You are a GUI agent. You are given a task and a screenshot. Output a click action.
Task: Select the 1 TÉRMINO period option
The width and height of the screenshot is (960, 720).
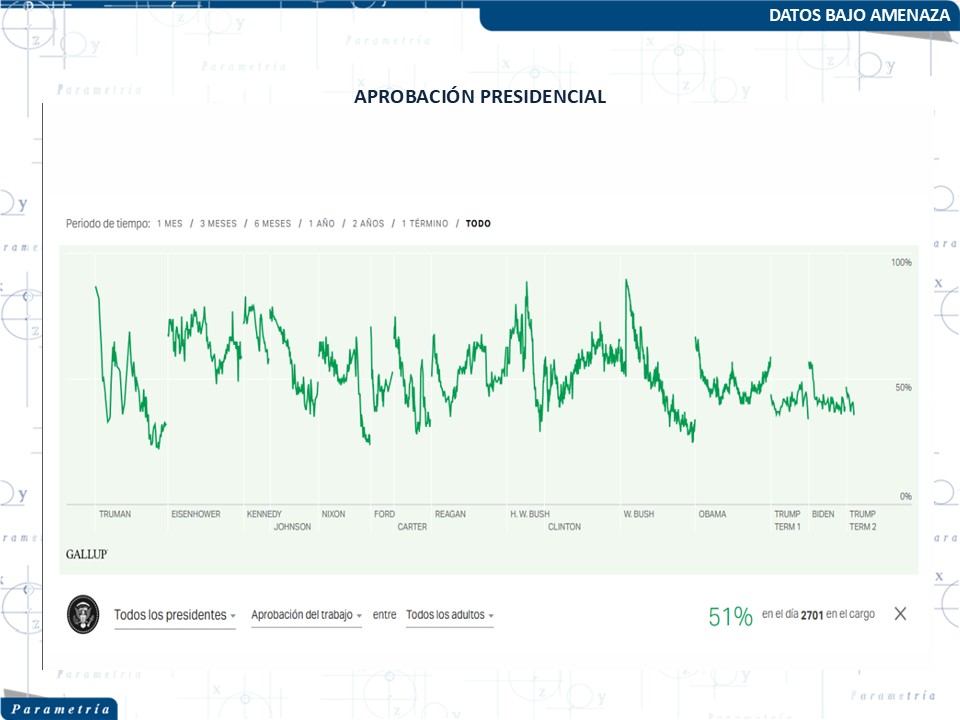click(x=425, y=224)
